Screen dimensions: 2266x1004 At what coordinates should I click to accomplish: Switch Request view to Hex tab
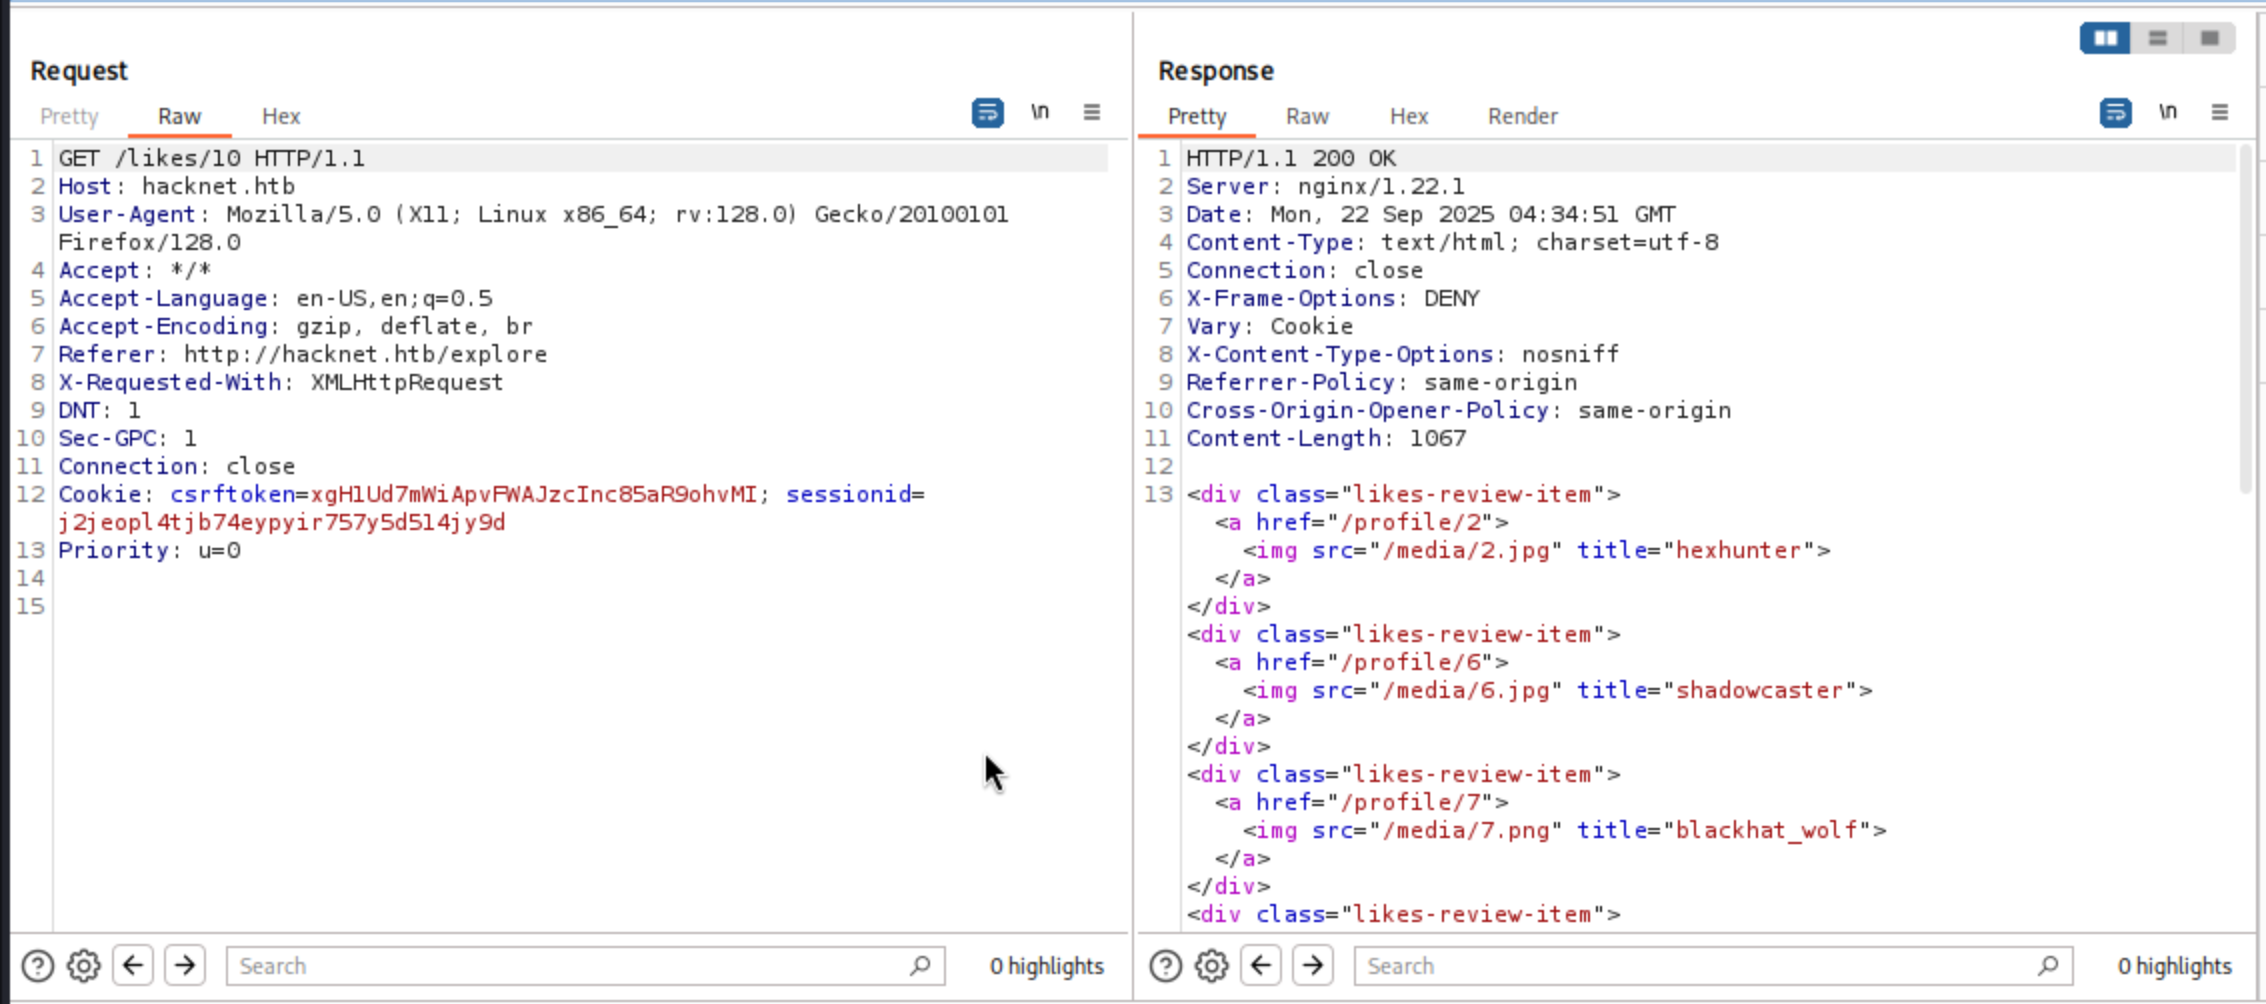pos(281,117)
